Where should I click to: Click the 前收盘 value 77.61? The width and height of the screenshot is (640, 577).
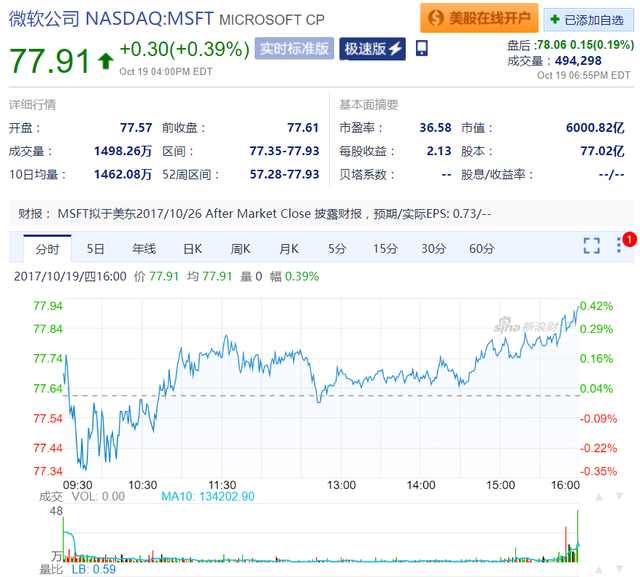[x=303, y=128]
